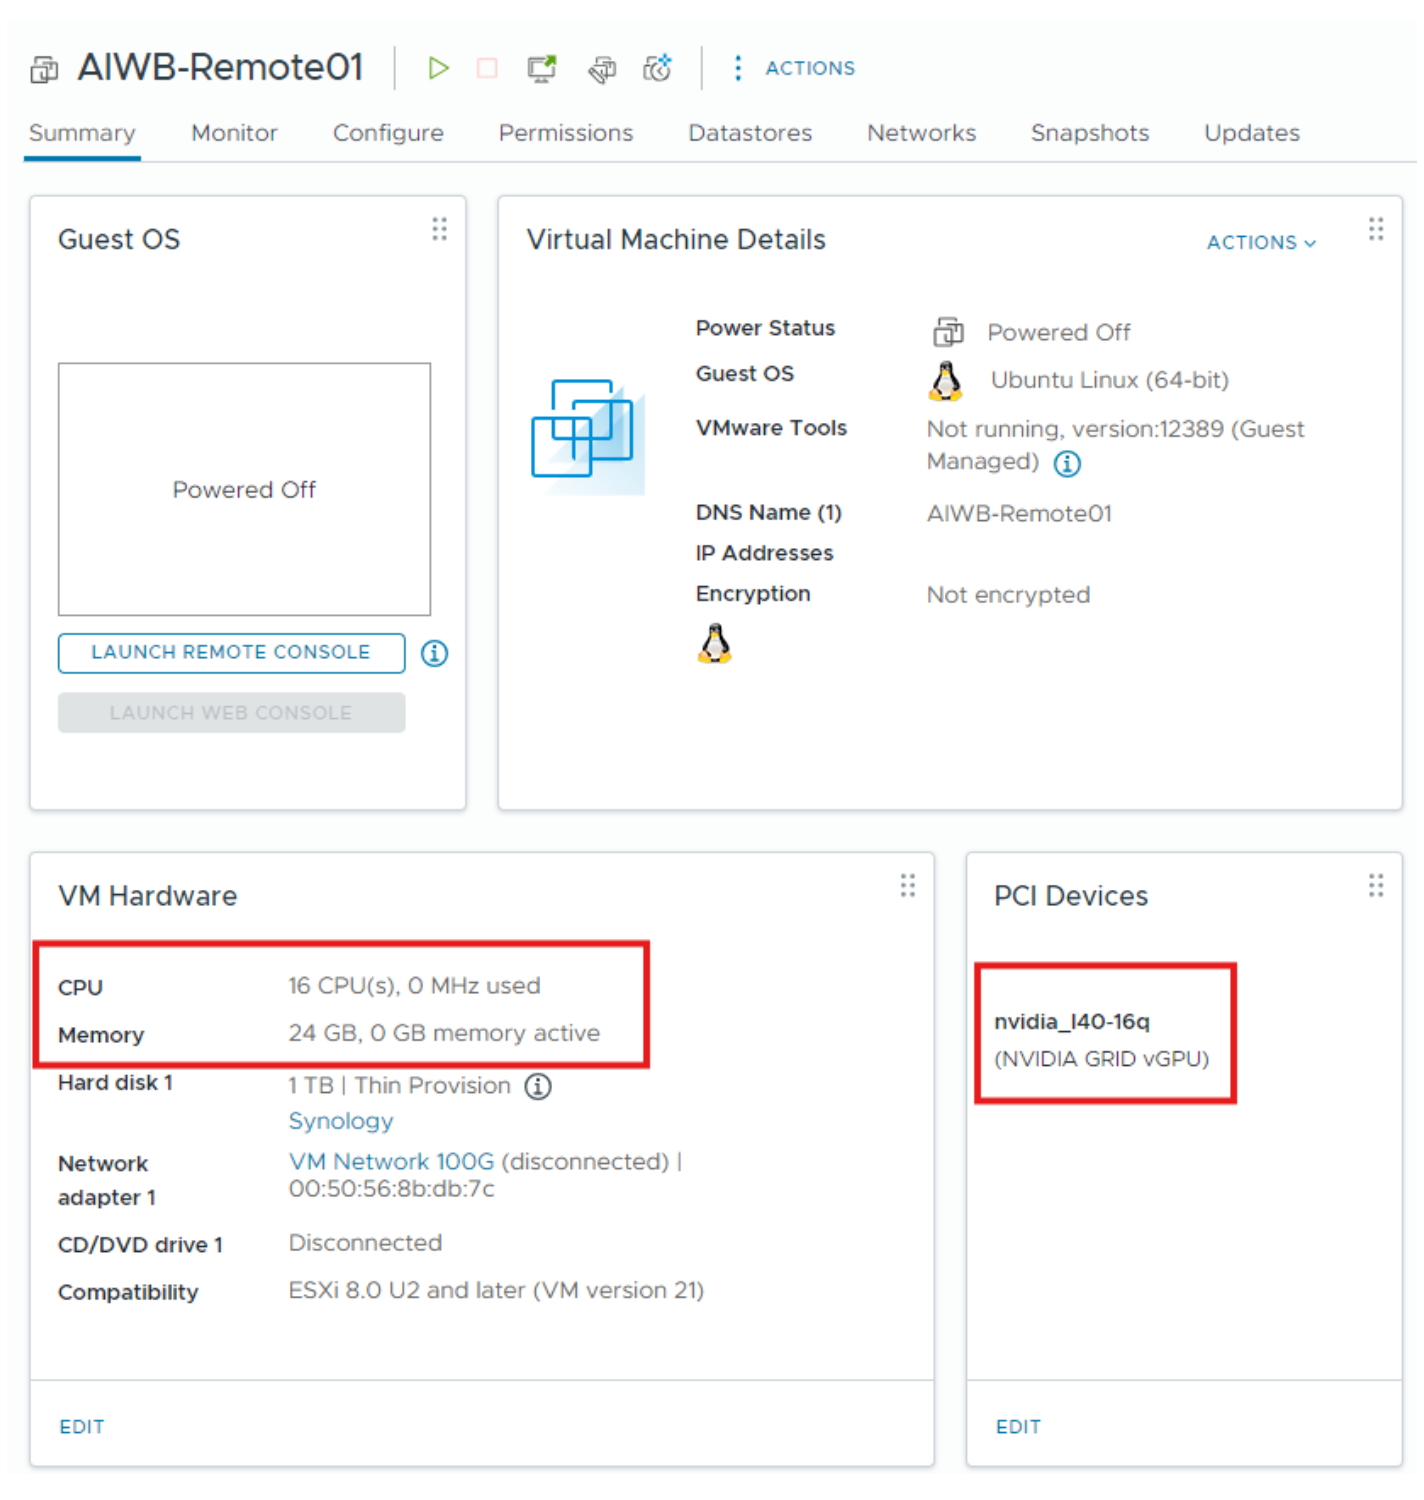
Task: Switch to the Monitor tab
Action: coord(234,133)
